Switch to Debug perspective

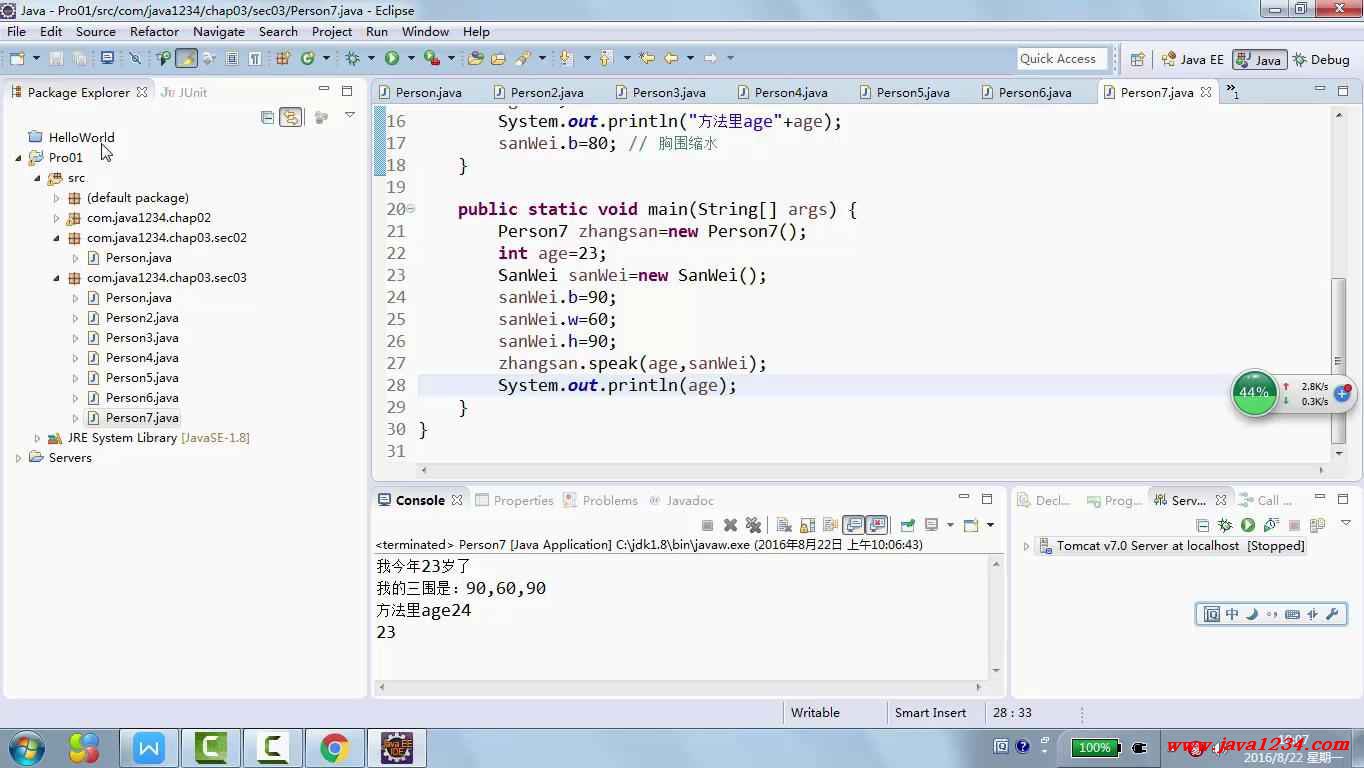click(x=1321, y=59)
